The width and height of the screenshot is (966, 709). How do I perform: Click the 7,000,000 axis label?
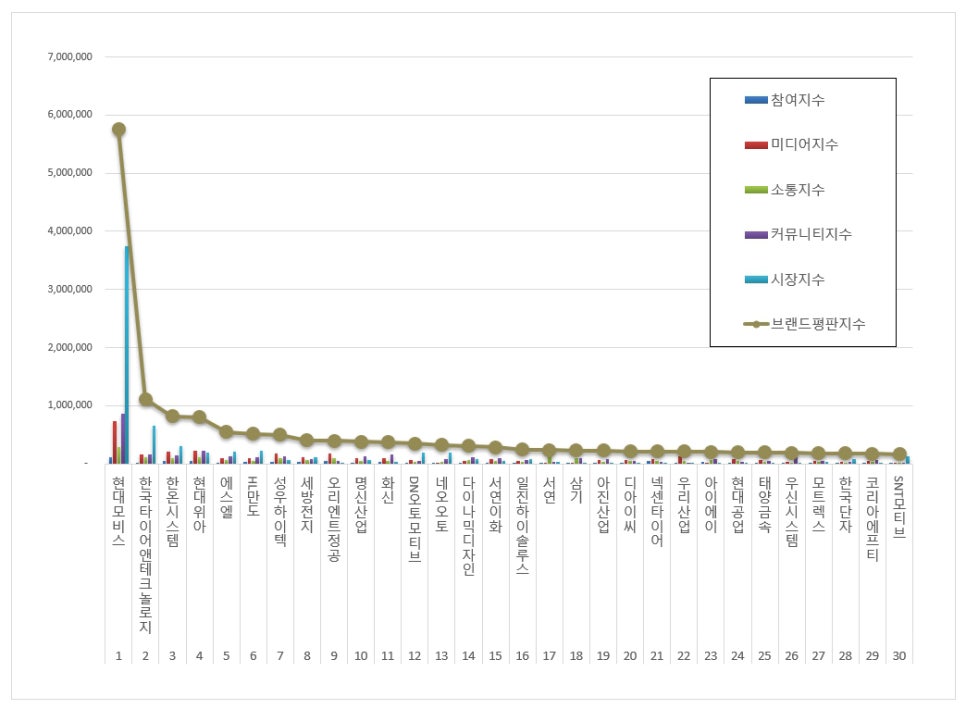click(x=70, y=57)
